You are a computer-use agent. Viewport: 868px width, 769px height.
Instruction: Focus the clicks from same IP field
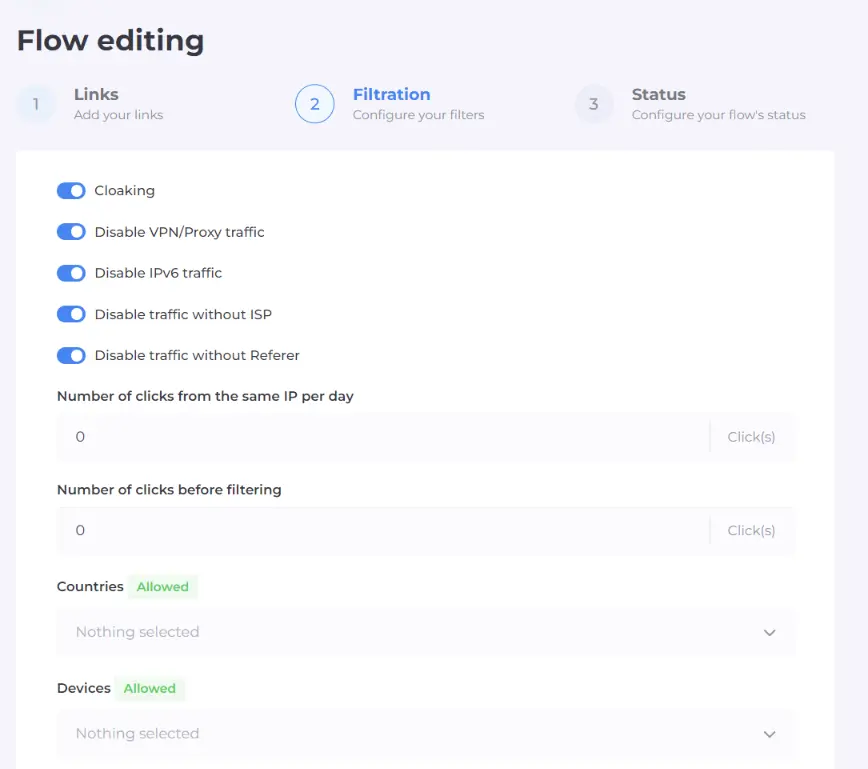pos(380,437)
